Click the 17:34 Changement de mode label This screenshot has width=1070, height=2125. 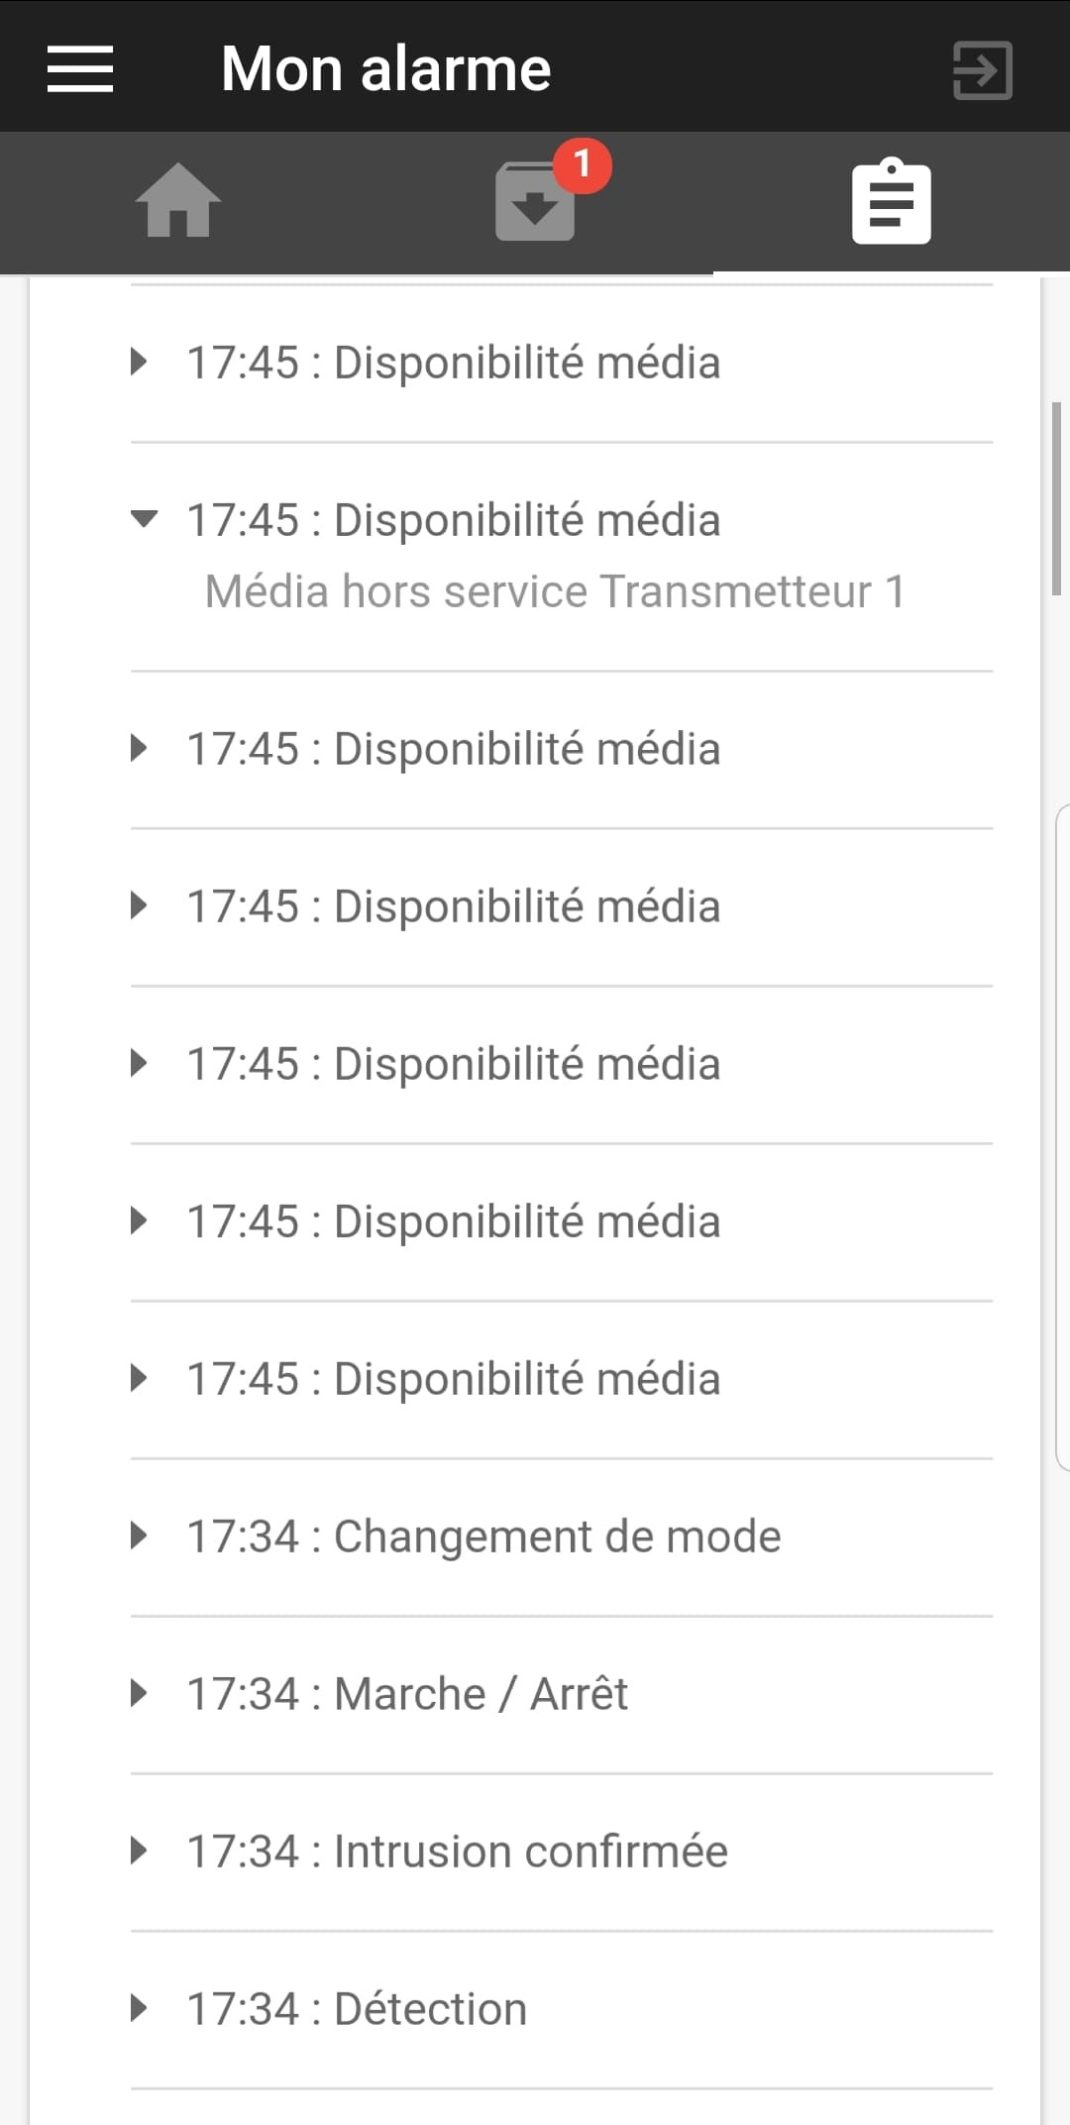[483, 1536]
